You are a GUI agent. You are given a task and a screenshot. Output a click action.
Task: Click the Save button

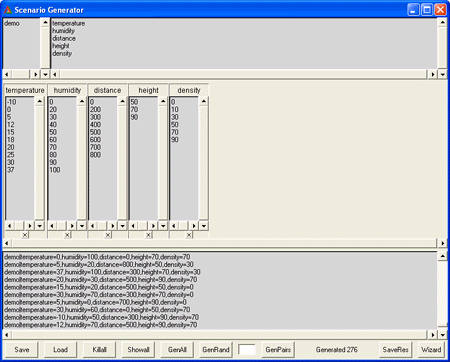coord(22,350)
